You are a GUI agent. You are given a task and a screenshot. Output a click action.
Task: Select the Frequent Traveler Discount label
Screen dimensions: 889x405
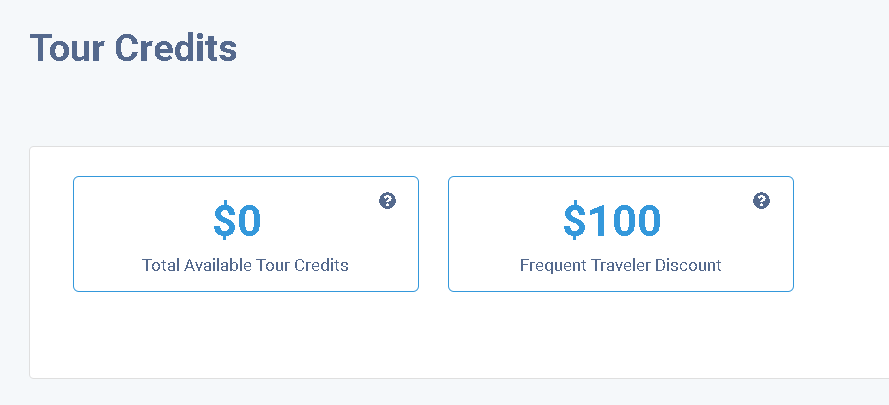[x=620, y=265]
